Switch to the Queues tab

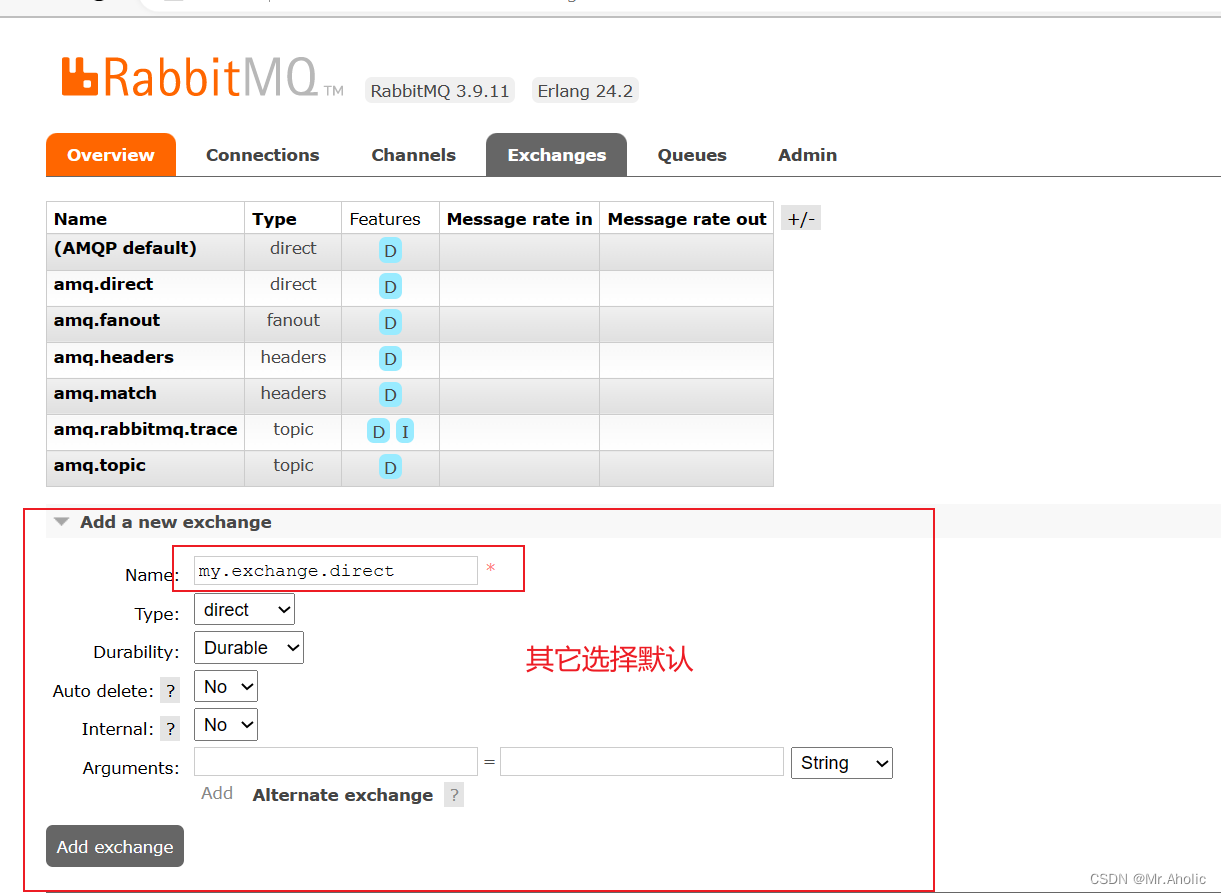691,154
